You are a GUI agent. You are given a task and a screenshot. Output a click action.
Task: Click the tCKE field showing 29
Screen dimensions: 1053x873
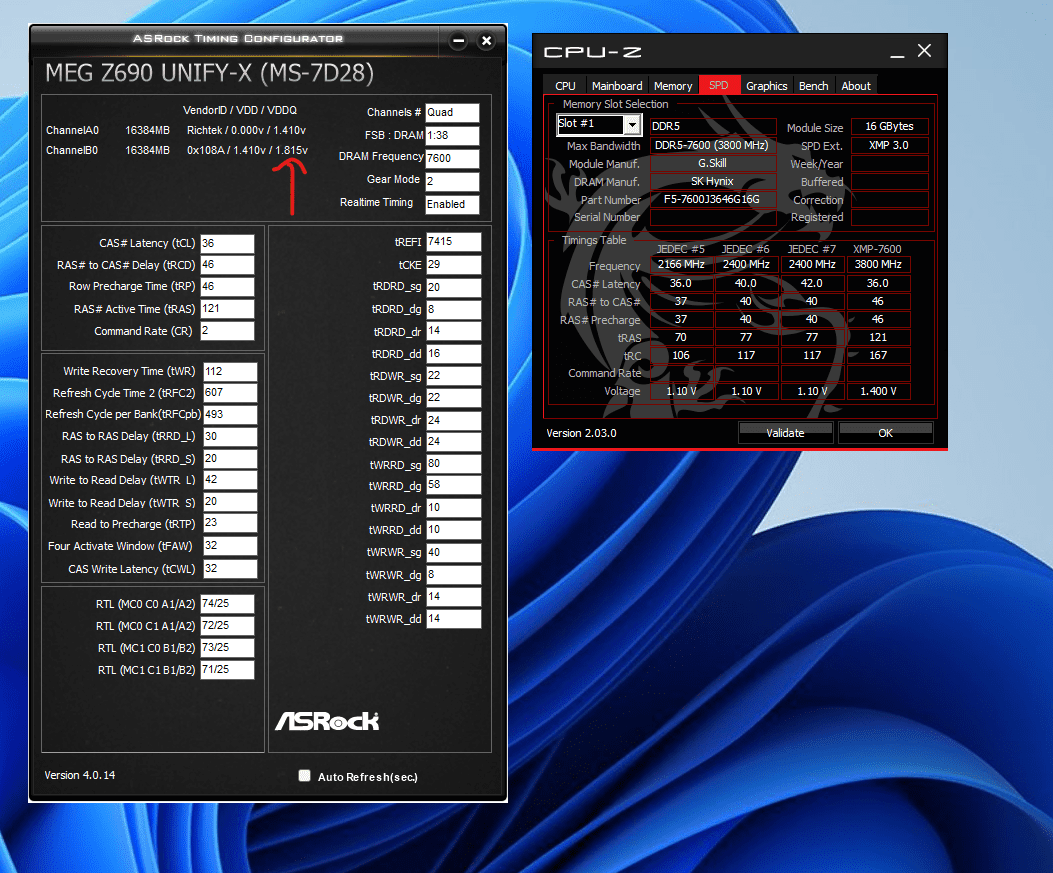[x=453, y=265]
